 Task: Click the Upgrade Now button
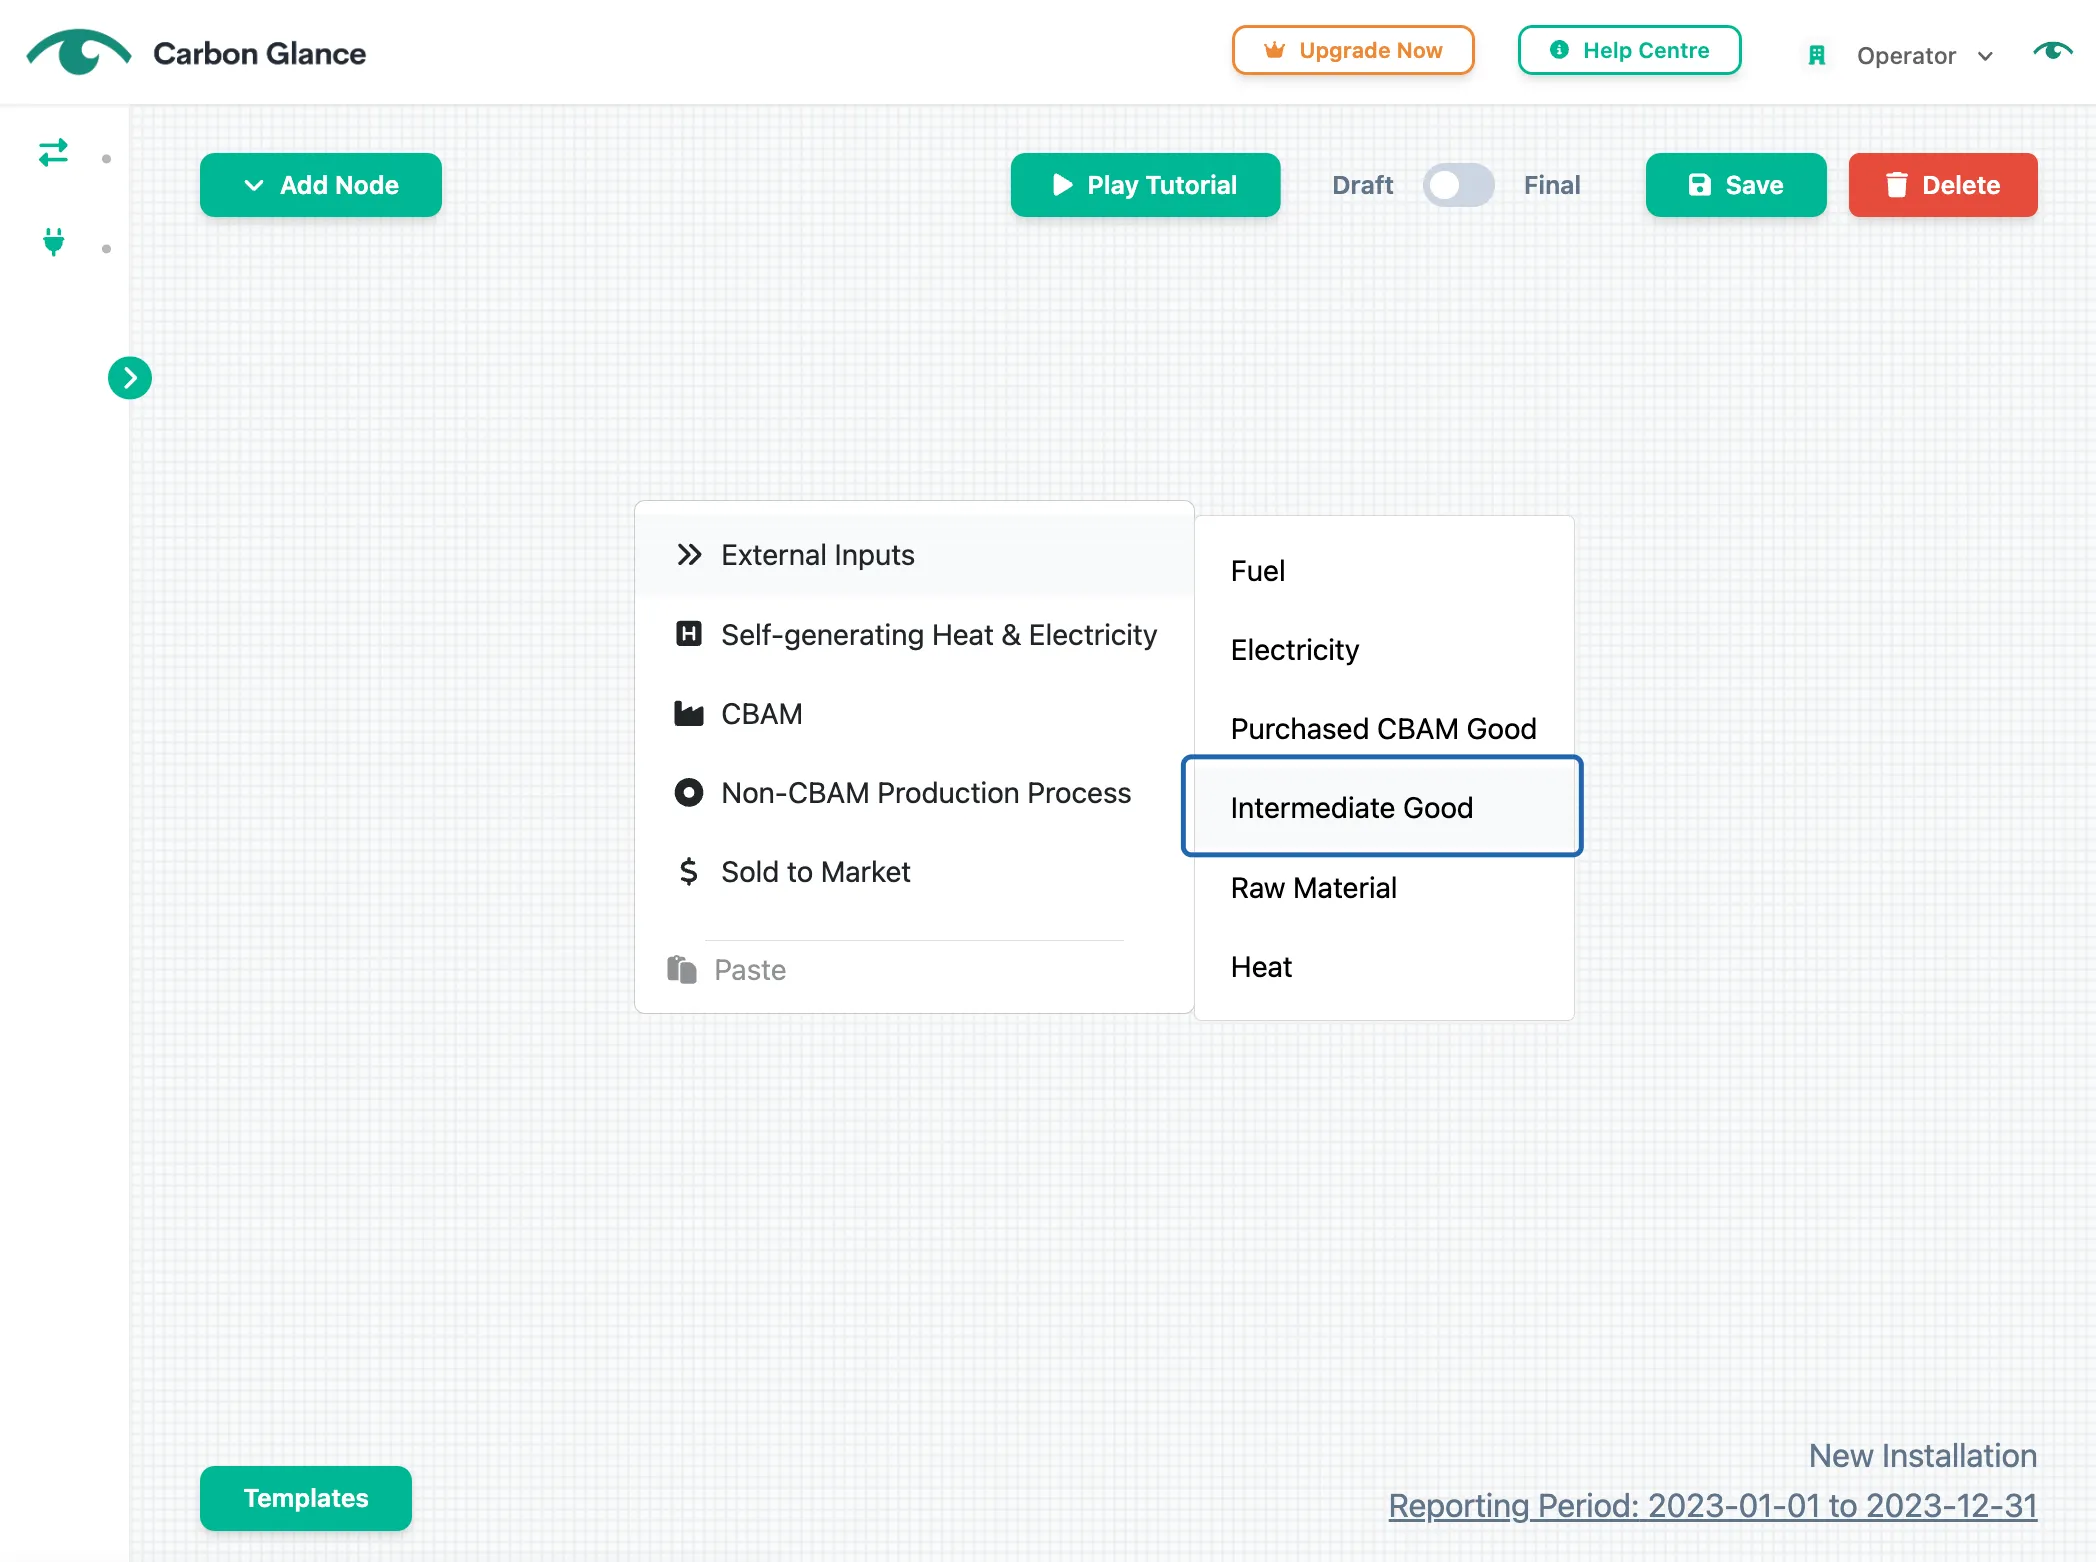tap(1353, 50)
